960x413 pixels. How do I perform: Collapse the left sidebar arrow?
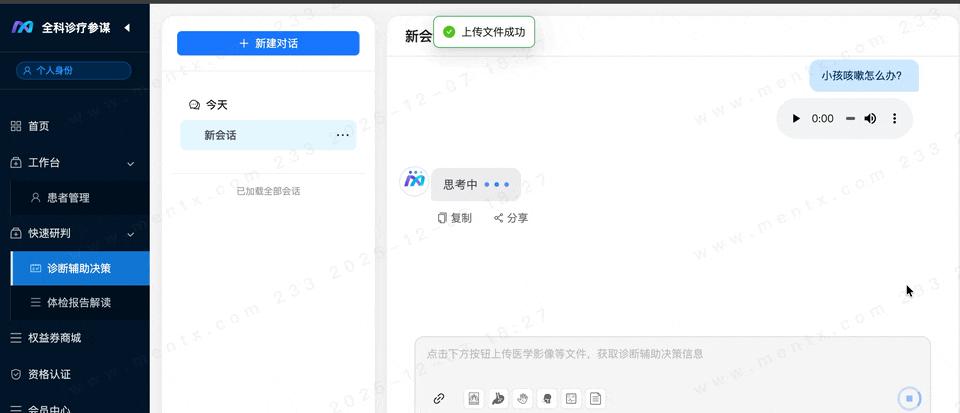(x=127, y=28)
